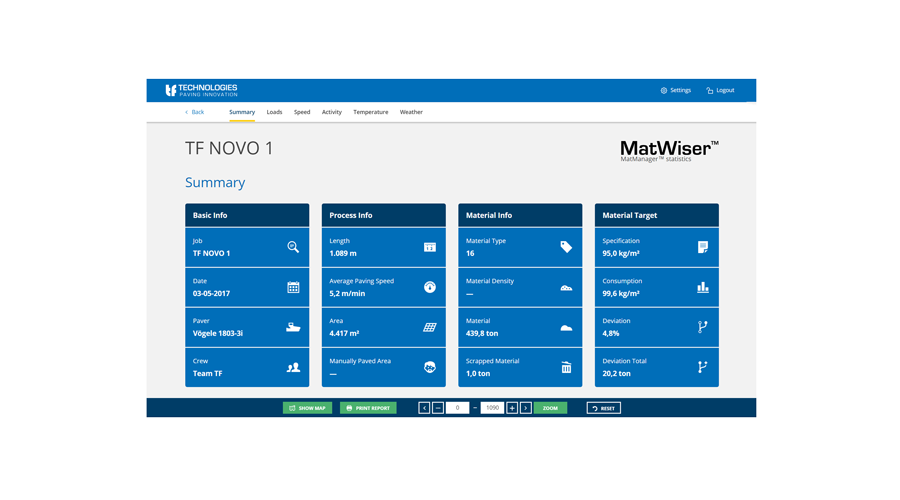Click the magnifier icon in Job card
The height and width of the screenshot is (500, 900).
tap(293, 247)
